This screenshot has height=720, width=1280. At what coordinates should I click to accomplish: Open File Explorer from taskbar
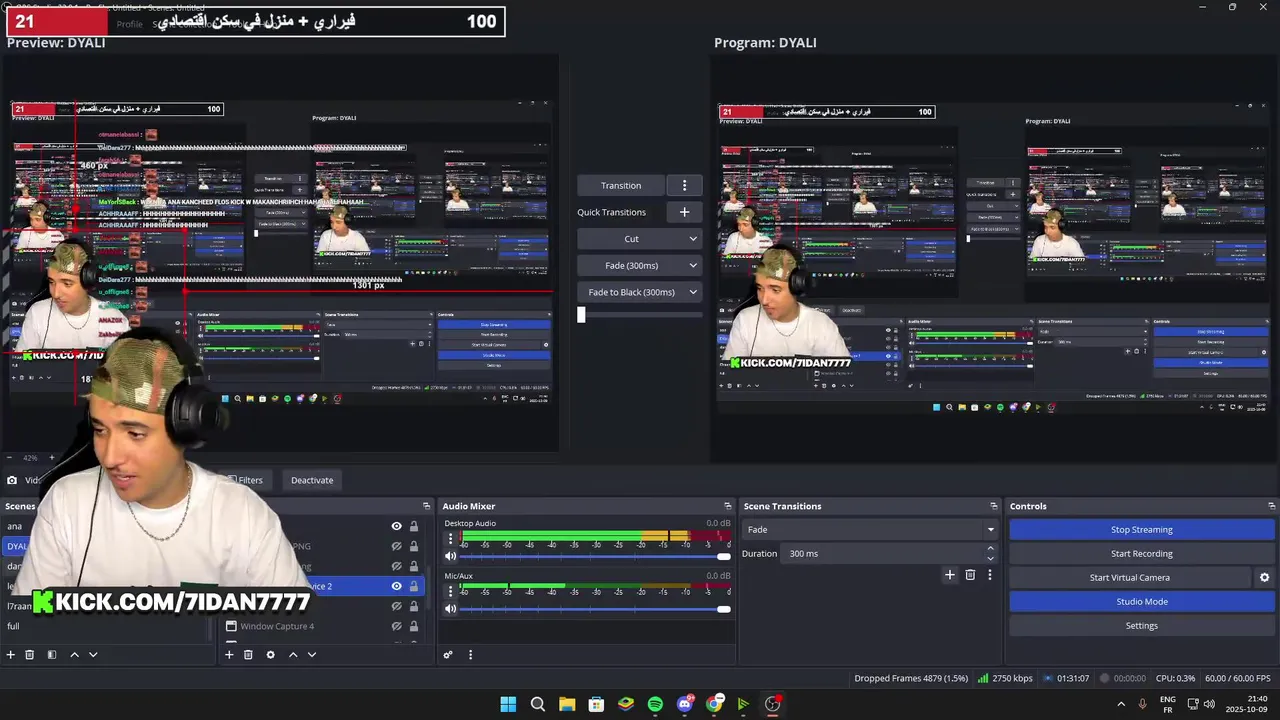[567, 704]
